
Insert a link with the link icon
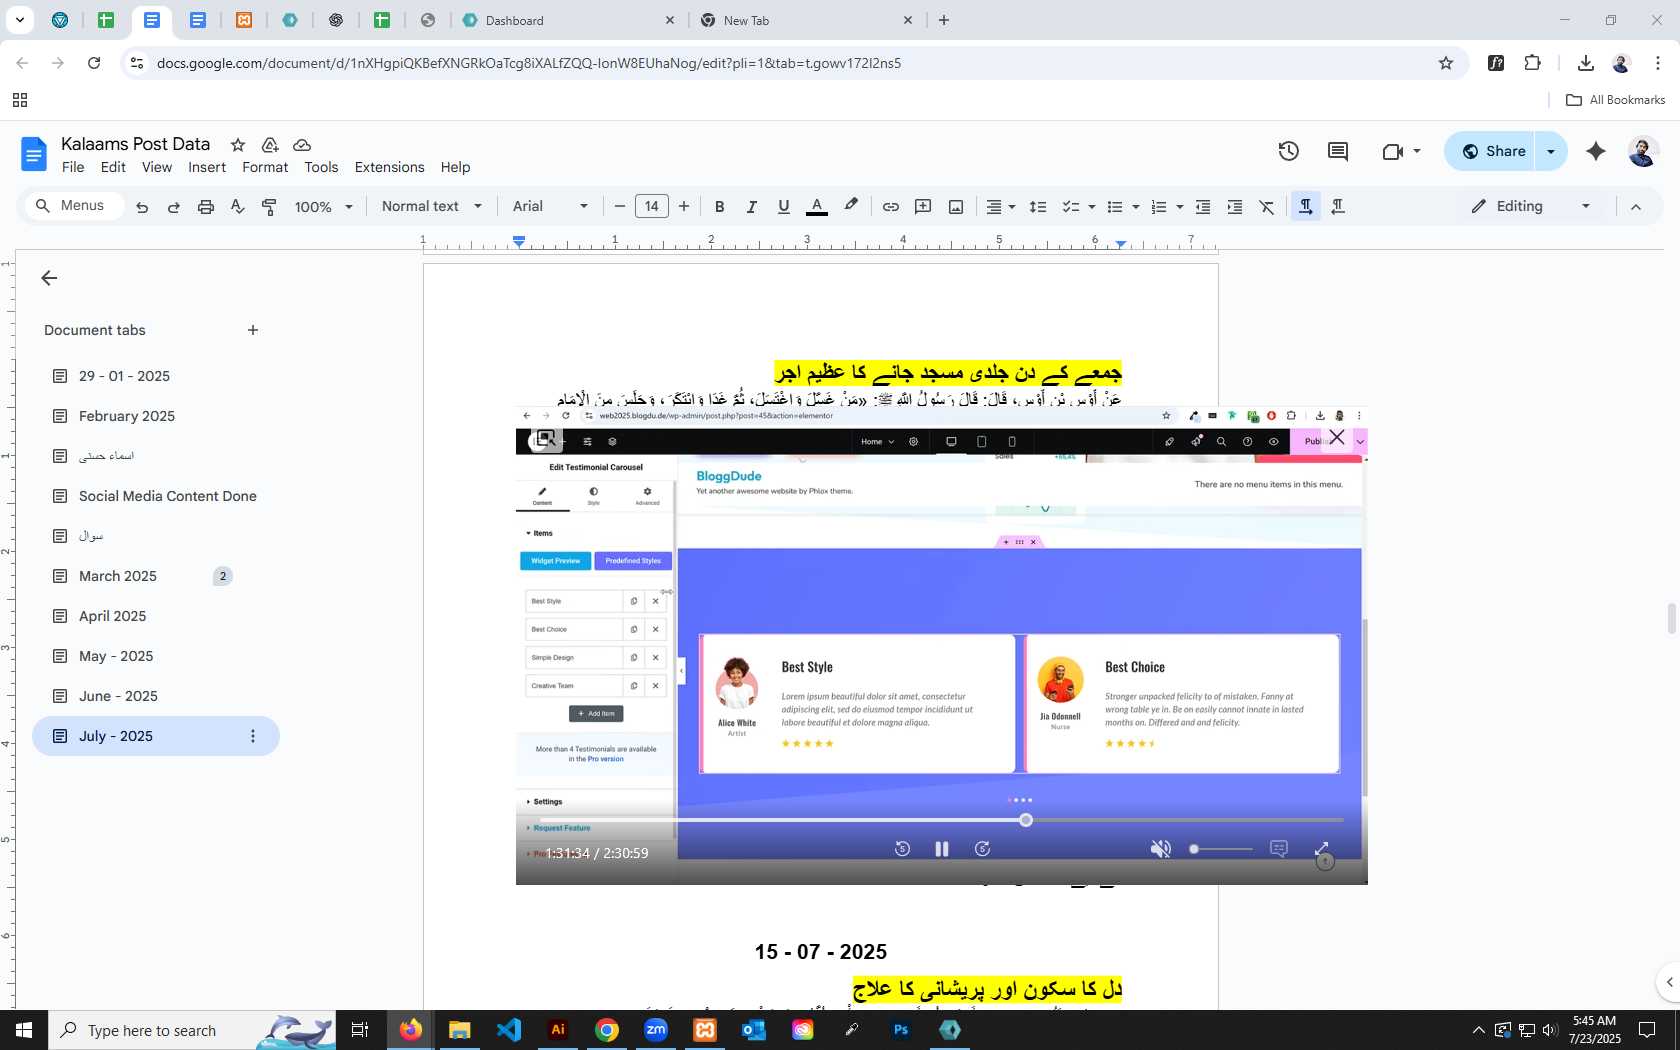890,207
